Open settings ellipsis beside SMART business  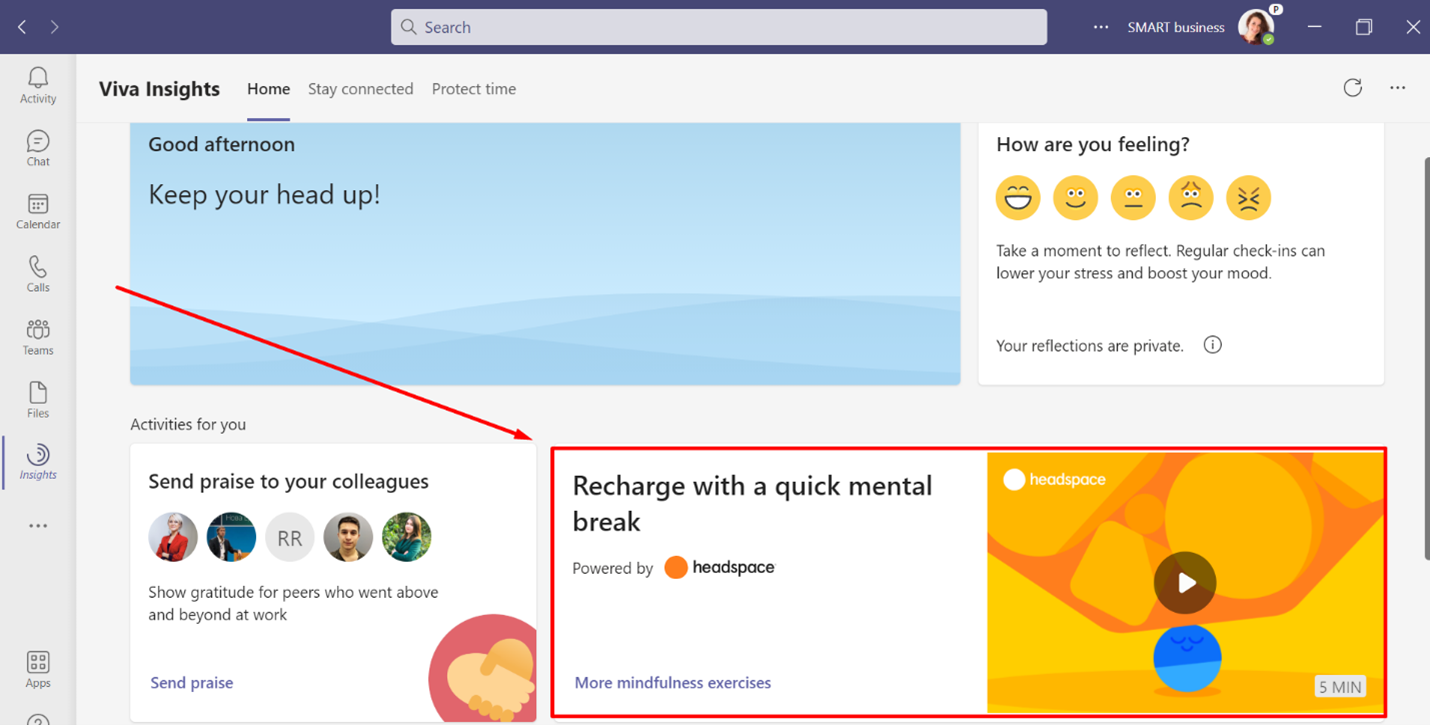pos(1100,27)
